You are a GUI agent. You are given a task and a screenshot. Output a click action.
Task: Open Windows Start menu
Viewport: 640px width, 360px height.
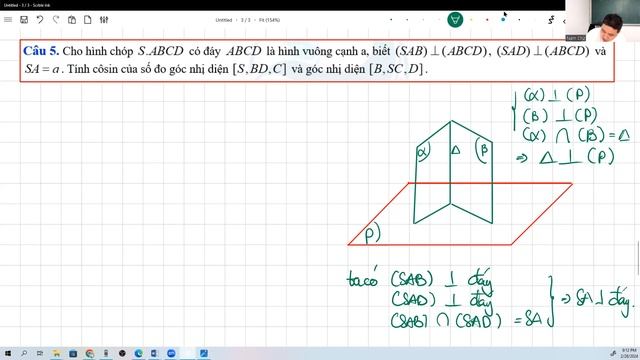pyautogui.click(x=7, y=353)
